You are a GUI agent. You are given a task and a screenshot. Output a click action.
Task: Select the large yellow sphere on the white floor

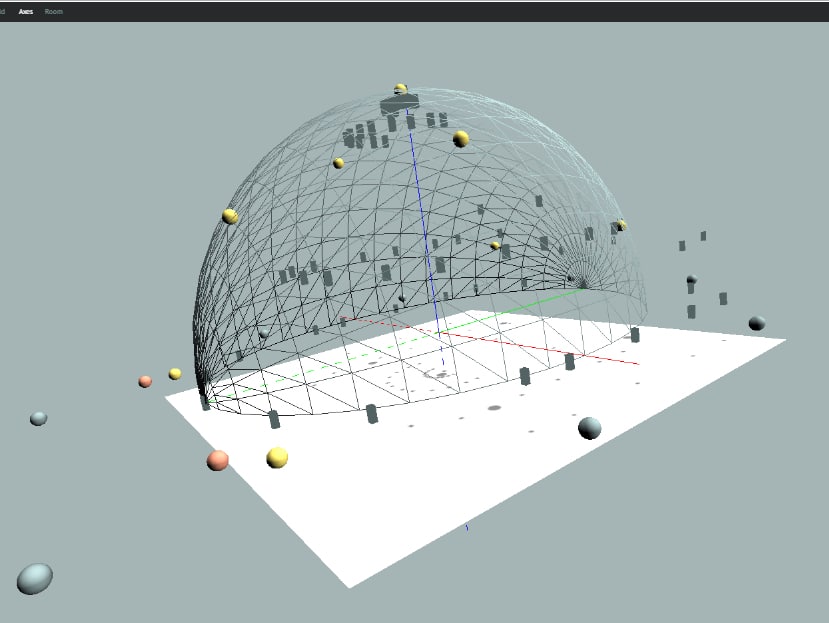point(277,457)
